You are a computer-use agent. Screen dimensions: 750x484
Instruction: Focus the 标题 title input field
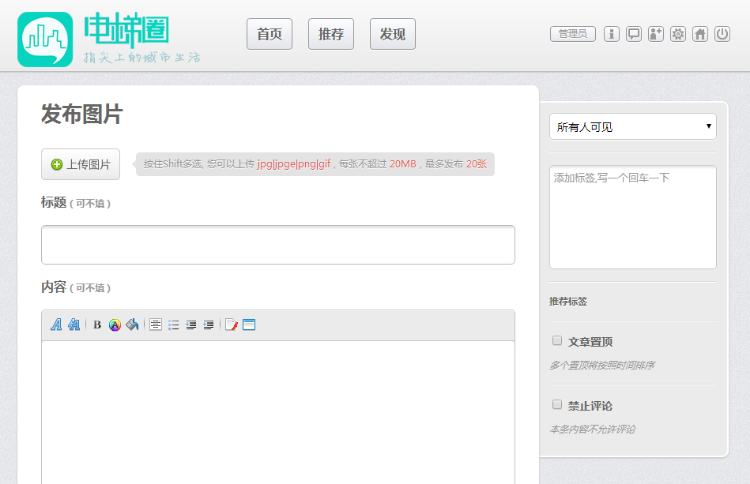point(278,245)
